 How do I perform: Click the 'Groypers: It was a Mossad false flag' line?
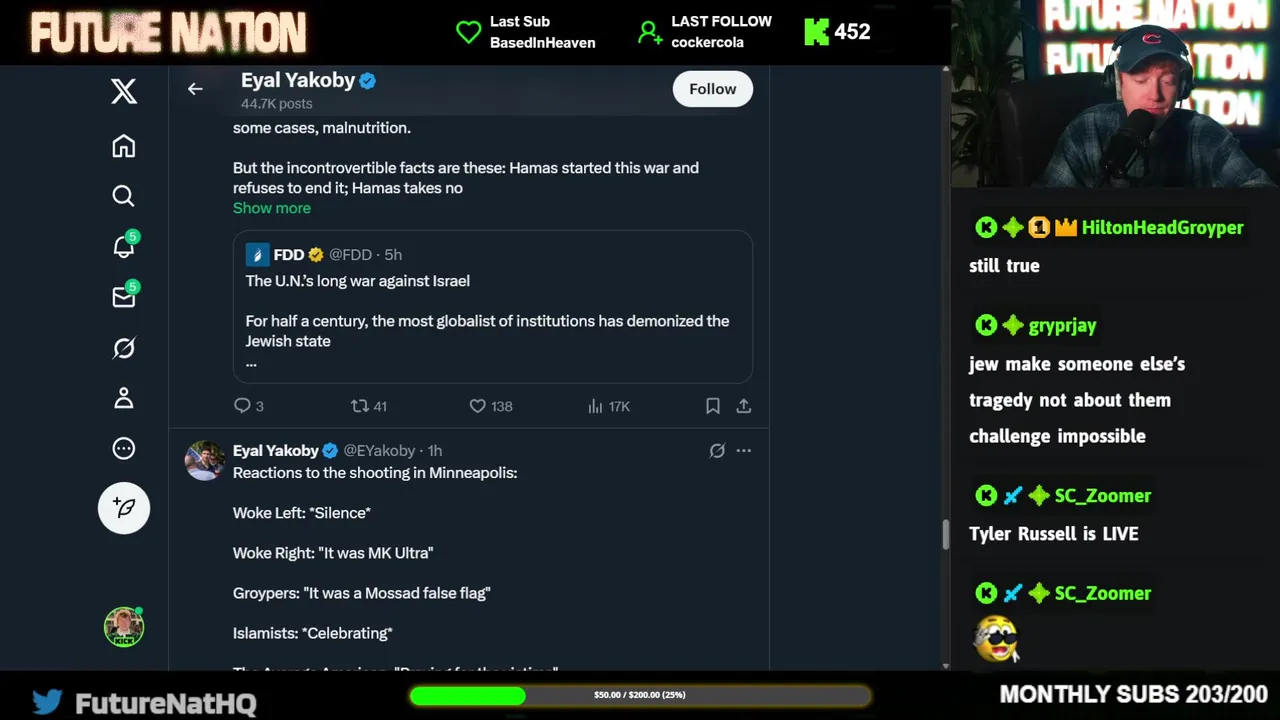362,593
